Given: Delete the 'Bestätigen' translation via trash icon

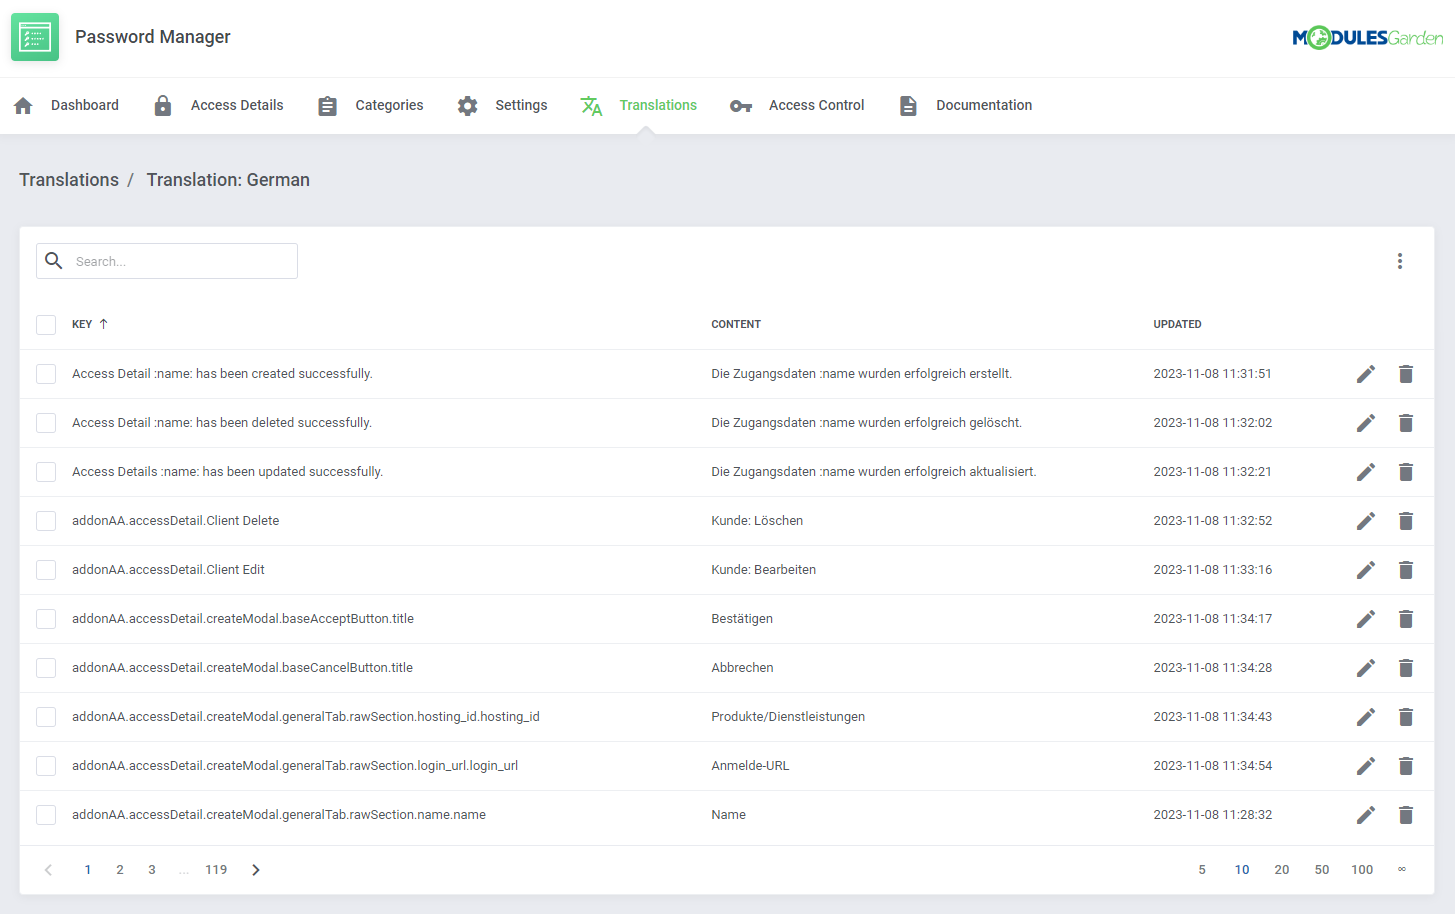Looking at the screenshot, I should (1406, 618).
